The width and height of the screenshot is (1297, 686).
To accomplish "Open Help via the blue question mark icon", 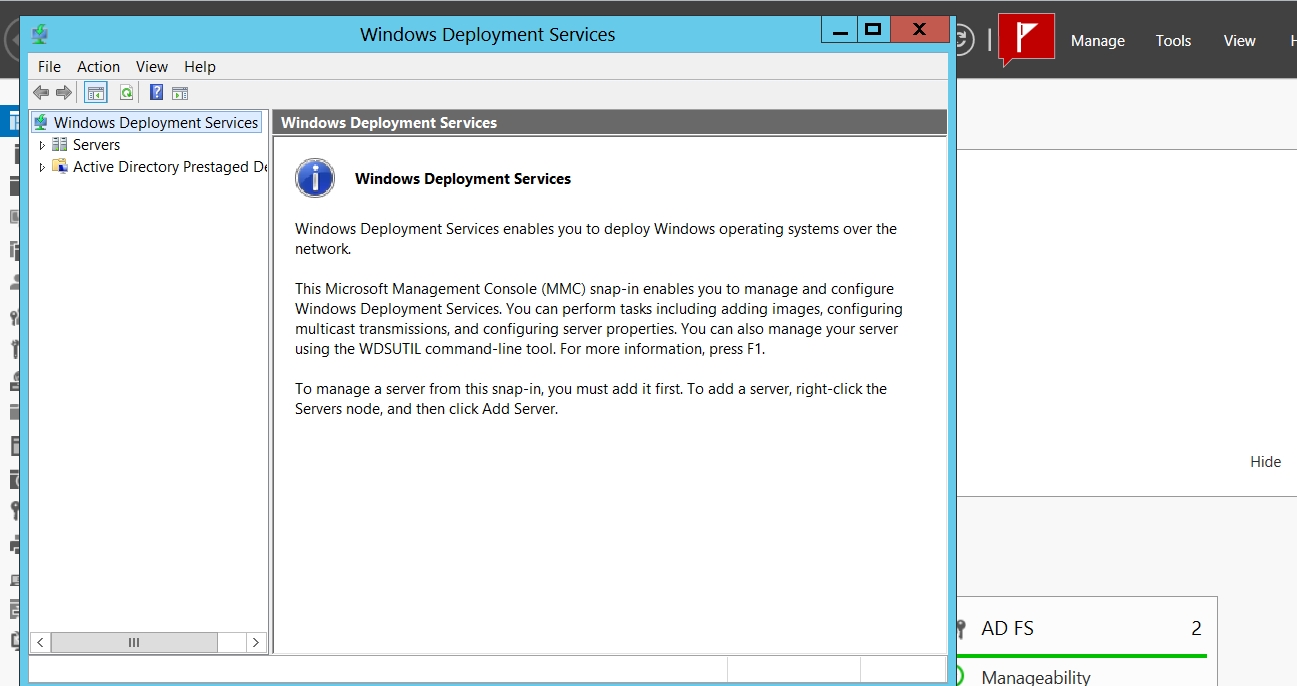I will click(156, 93).
